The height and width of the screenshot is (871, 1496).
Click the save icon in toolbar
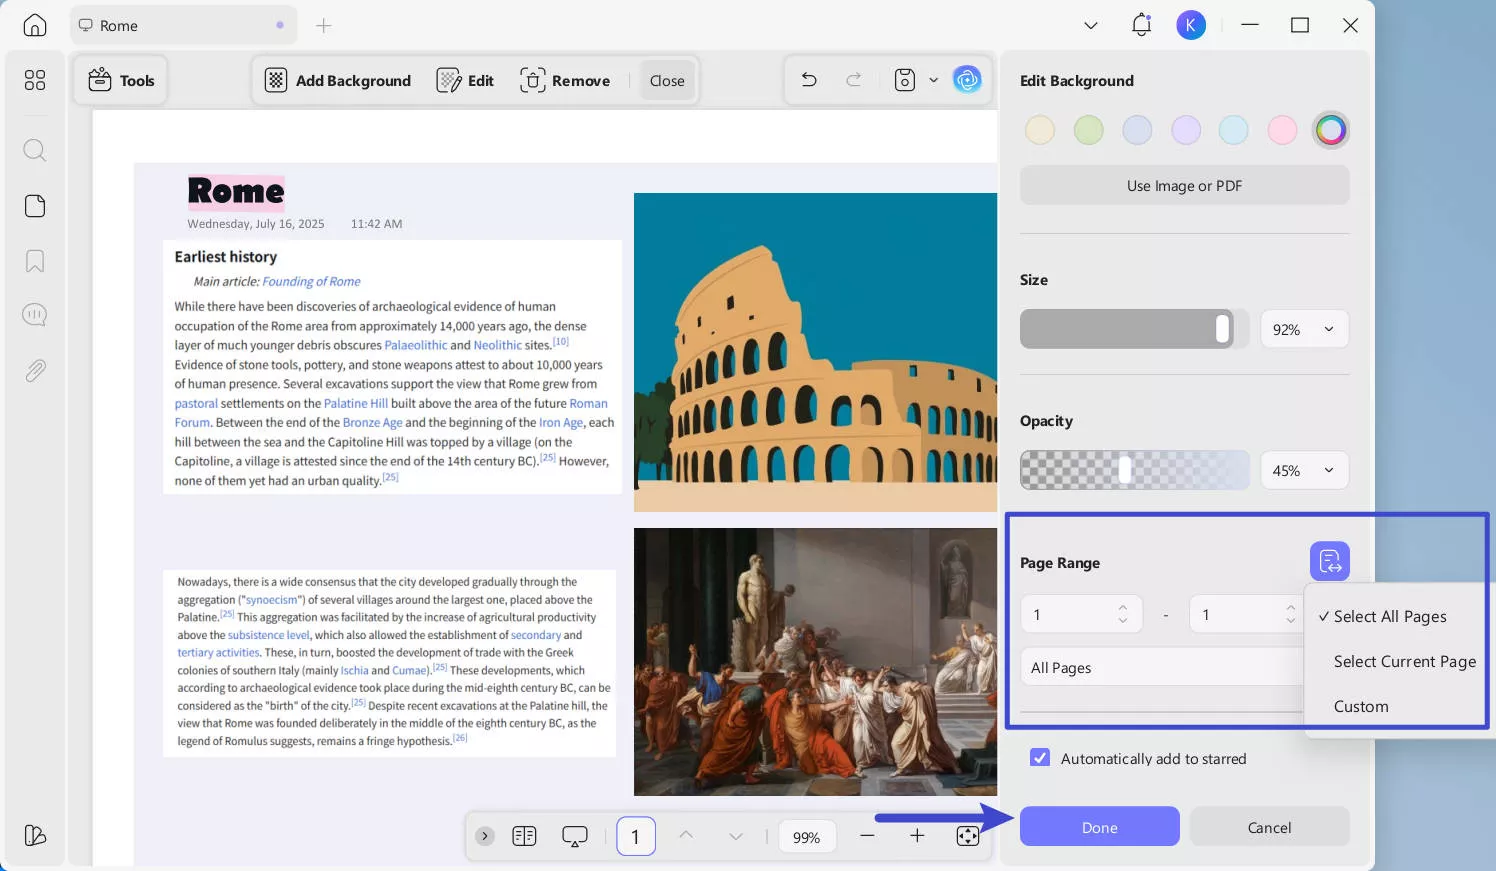click(905, 80)
